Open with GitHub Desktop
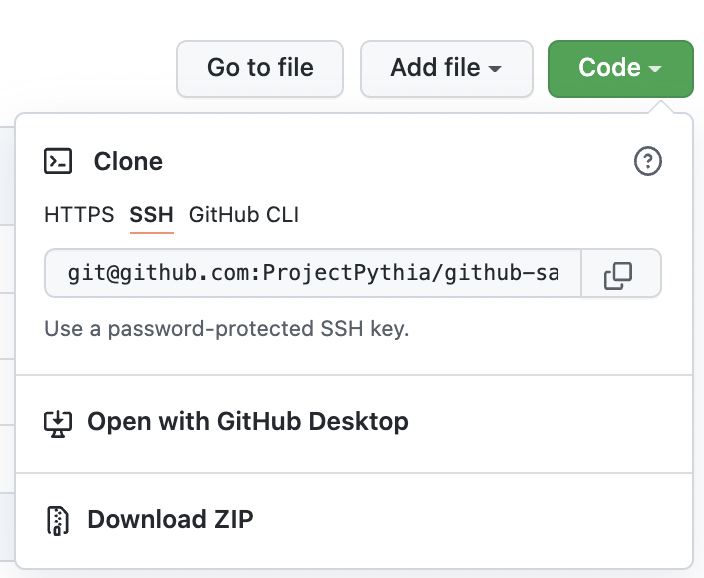Viewport: 704px width, 578px height. [248, 422]
